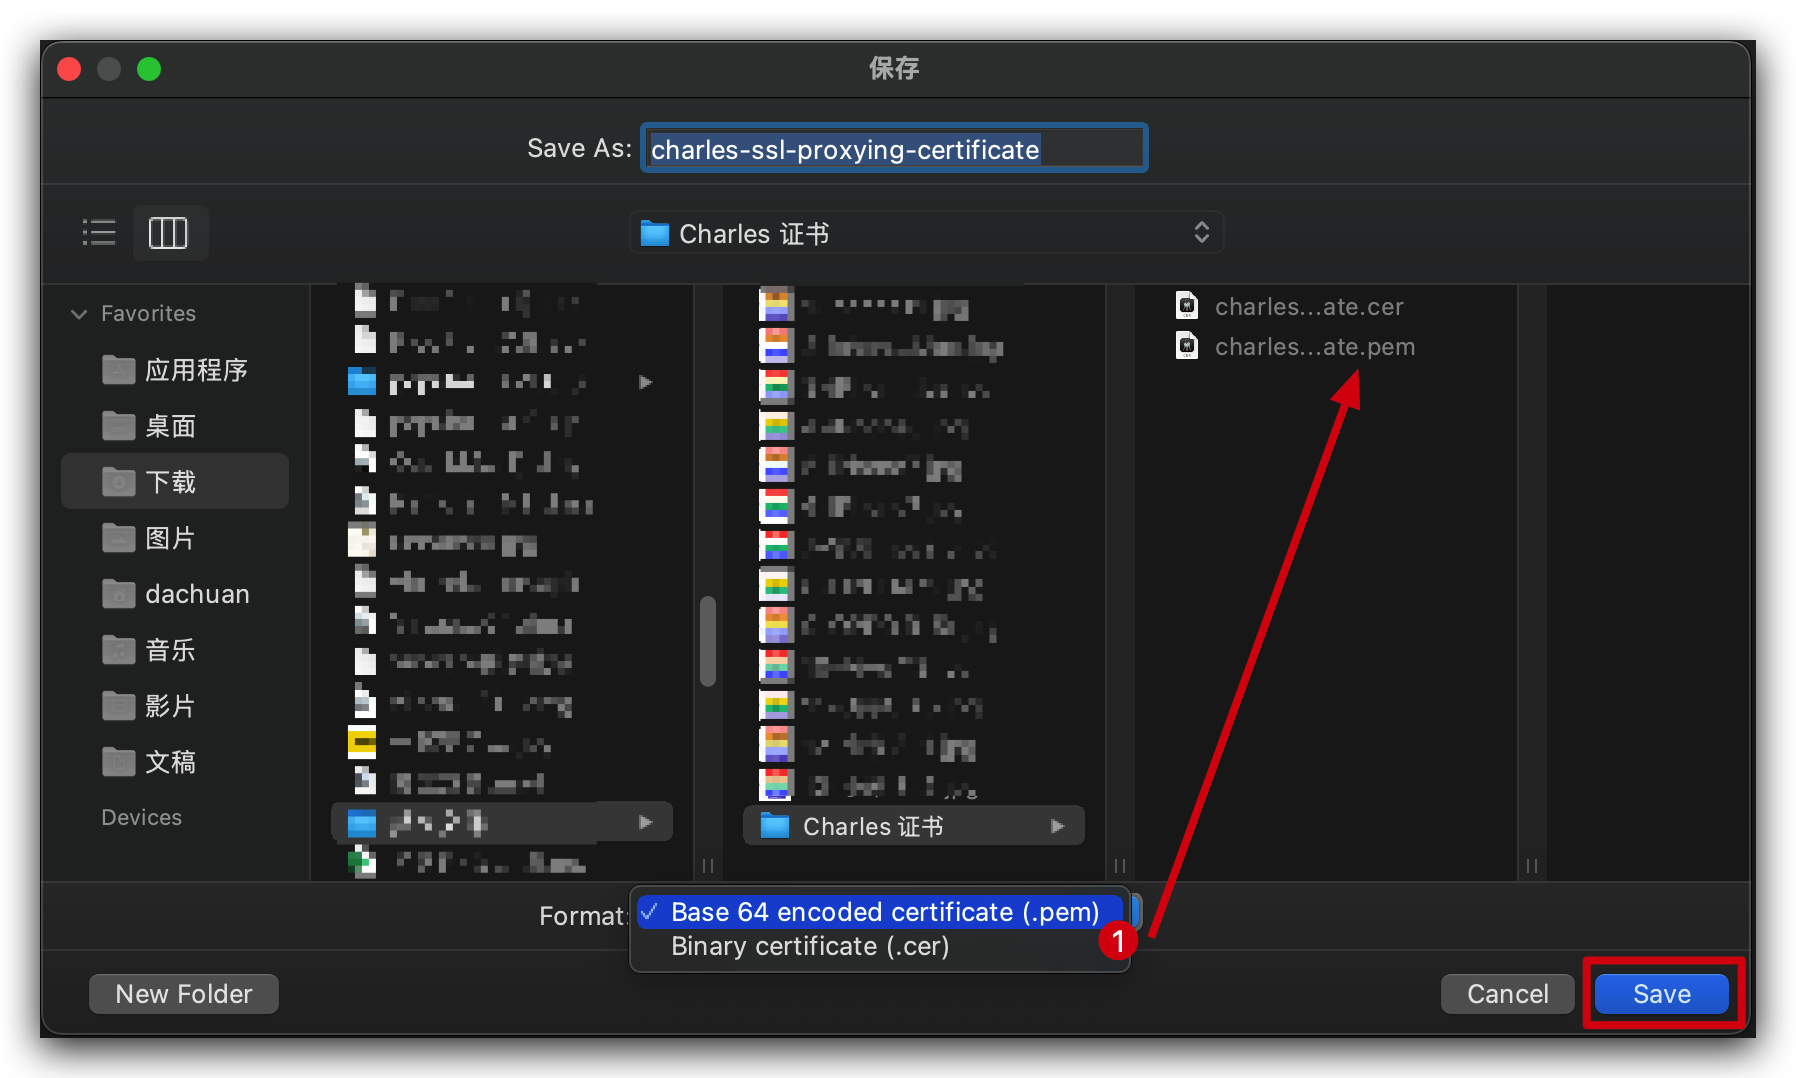The width and height of the screenshot is (1796, 1078).
Task: Open 影片 in the sidebar
Action: click(x=175, y=706)
